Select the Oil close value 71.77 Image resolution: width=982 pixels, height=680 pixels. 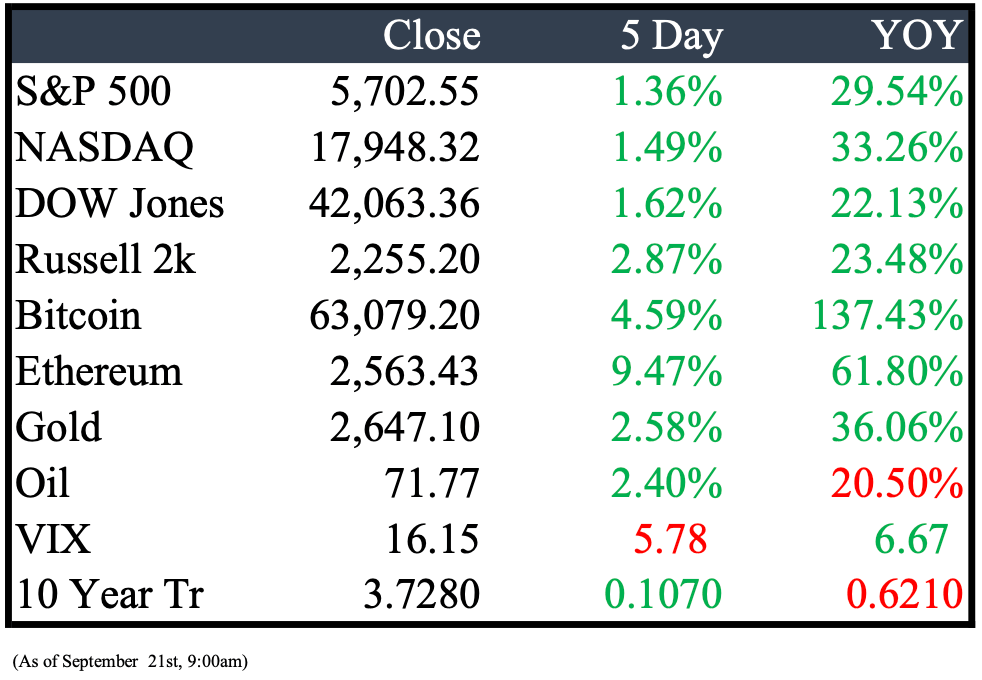pyautogui.click(x=432, y=483)
